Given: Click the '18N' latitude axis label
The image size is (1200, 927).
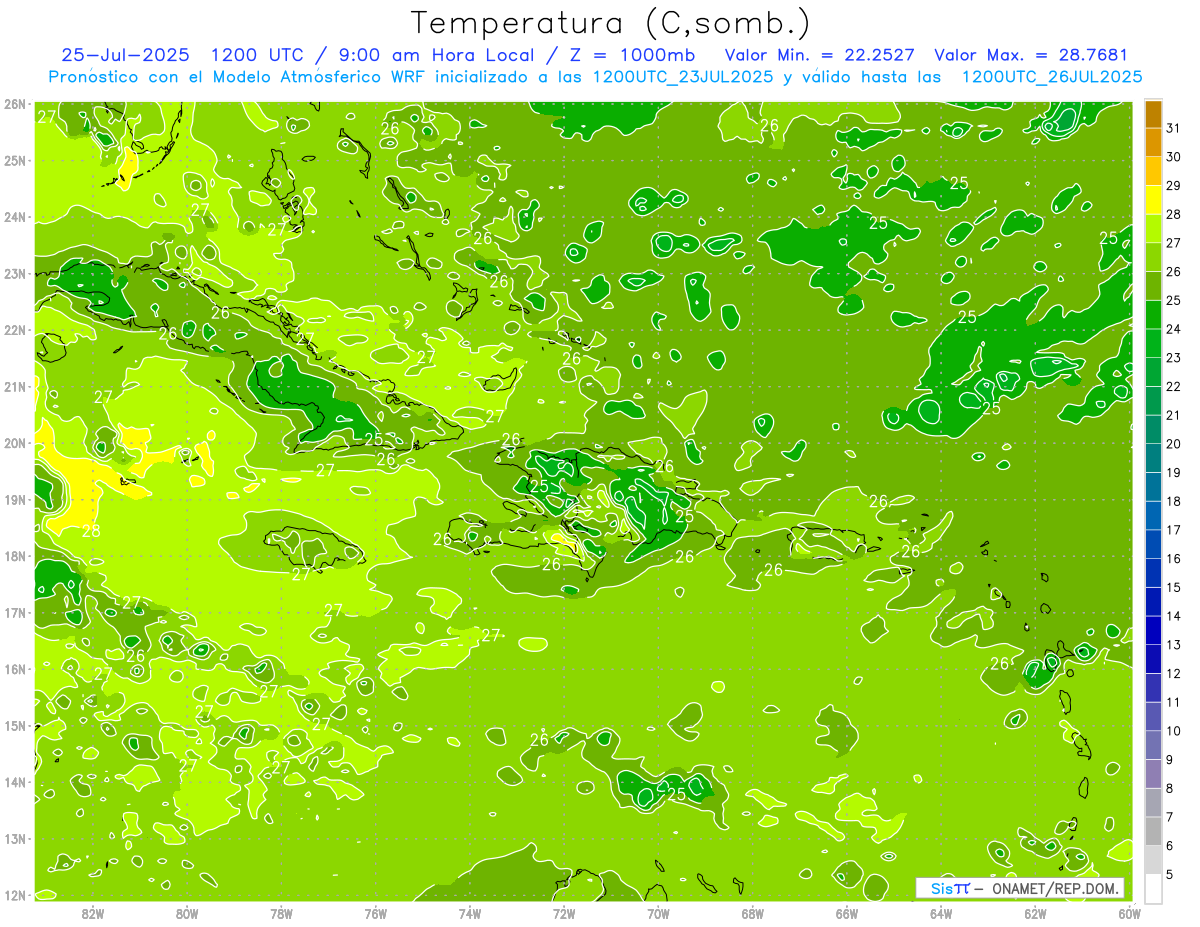Looking at the screenshot, I should point(14,556).
